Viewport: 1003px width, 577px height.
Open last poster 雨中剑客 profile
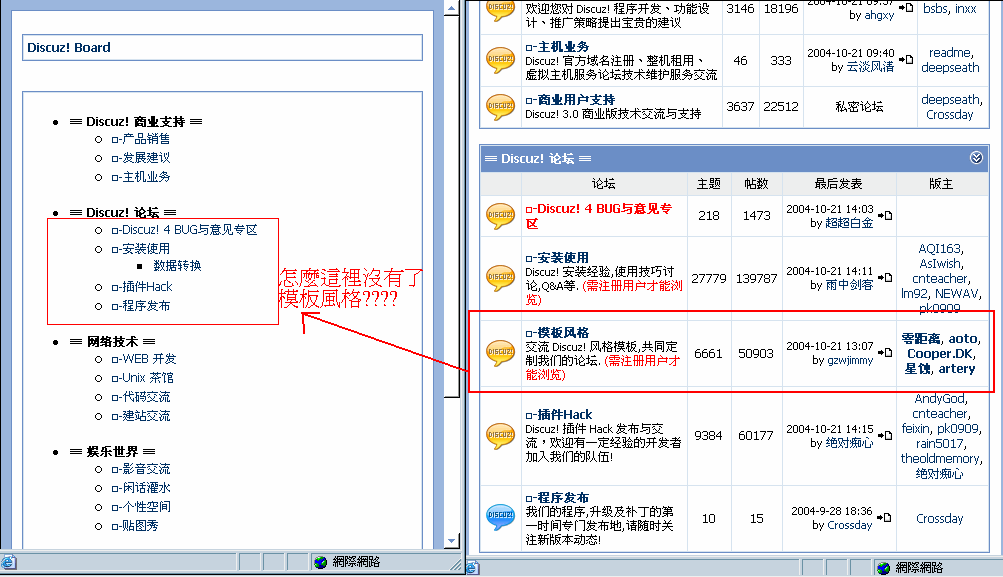849,285
